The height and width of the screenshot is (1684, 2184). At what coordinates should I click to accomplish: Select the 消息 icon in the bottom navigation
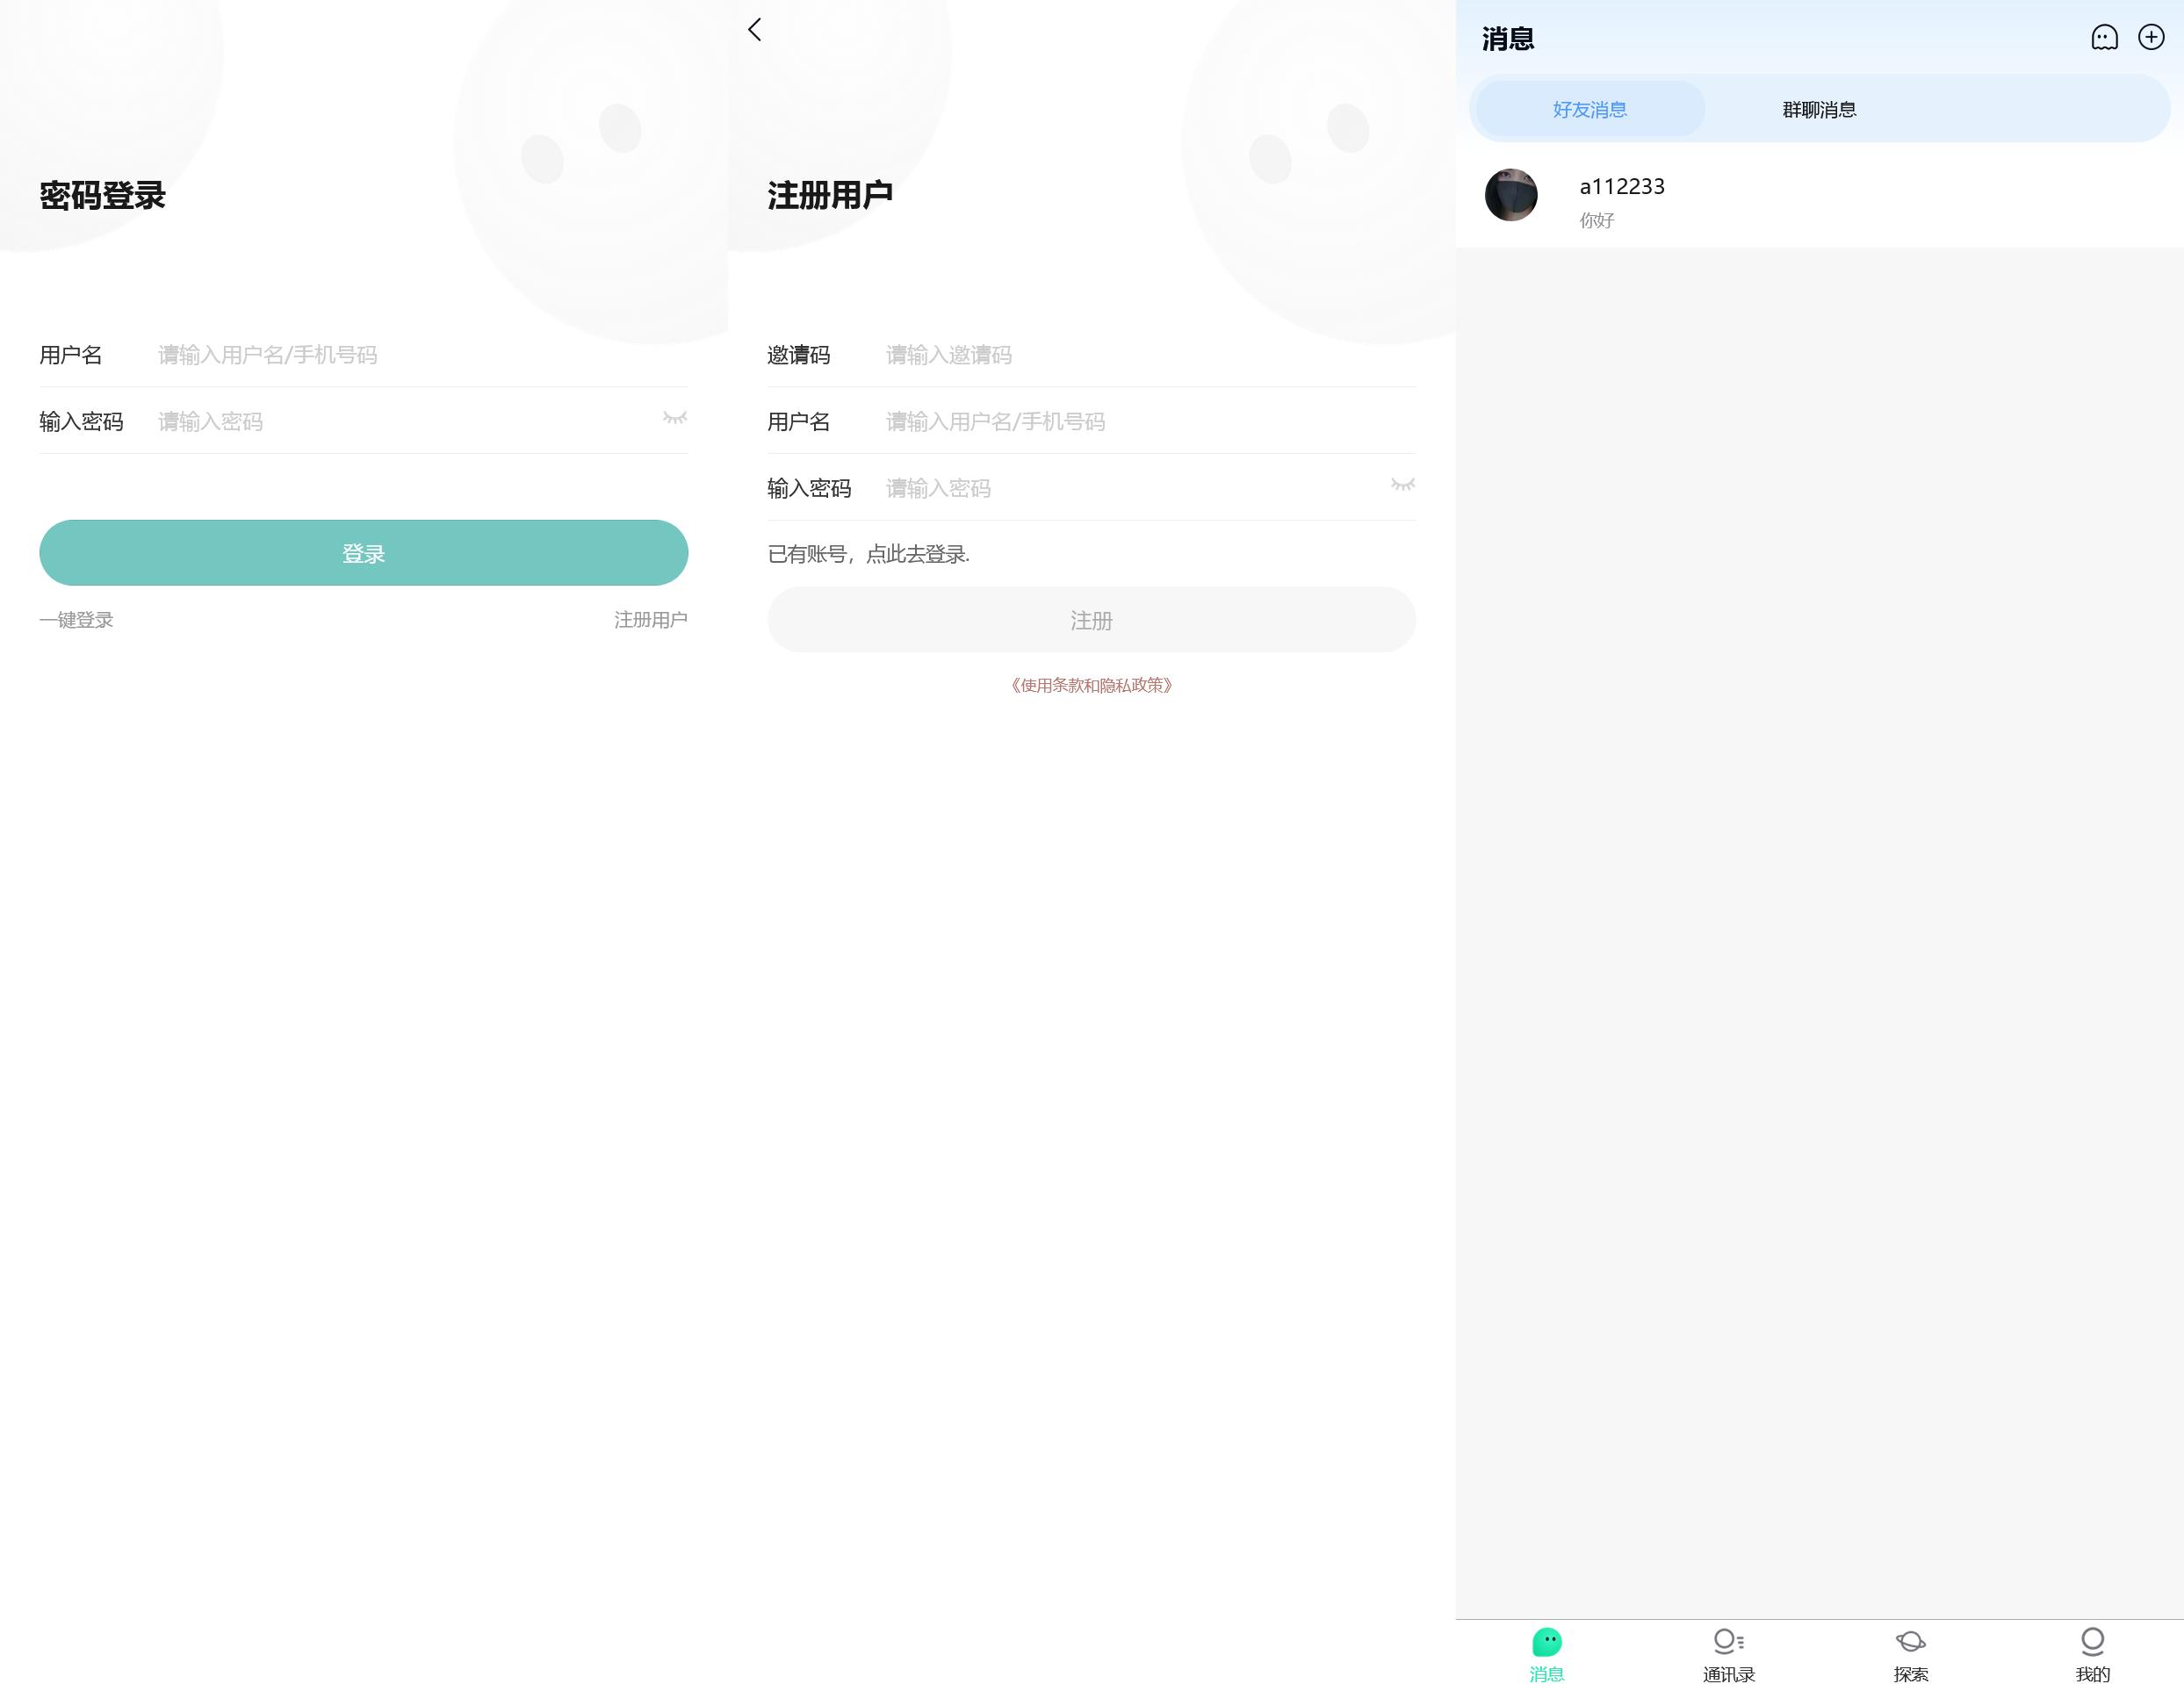click(x=1547, y=1650)
